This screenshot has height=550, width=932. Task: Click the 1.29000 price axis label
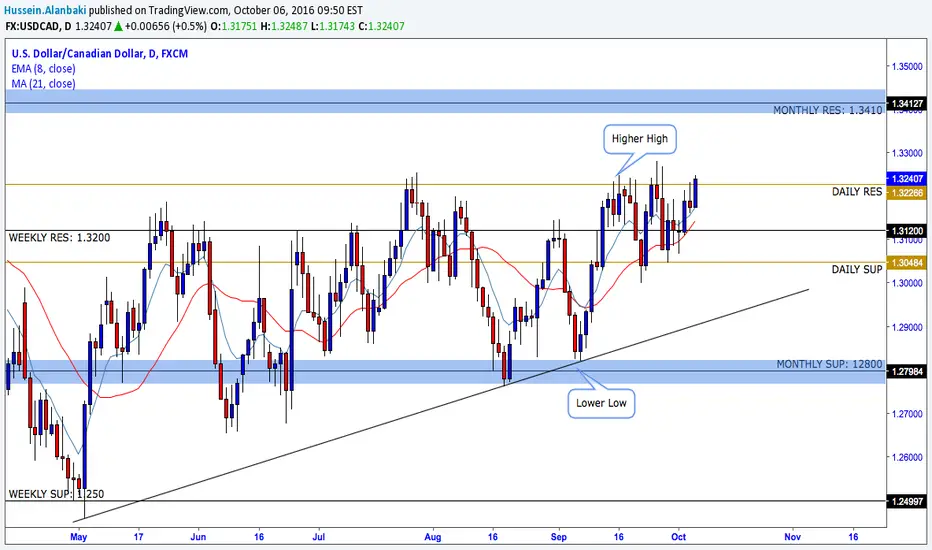pyautogui.click(x=907, y=327)
